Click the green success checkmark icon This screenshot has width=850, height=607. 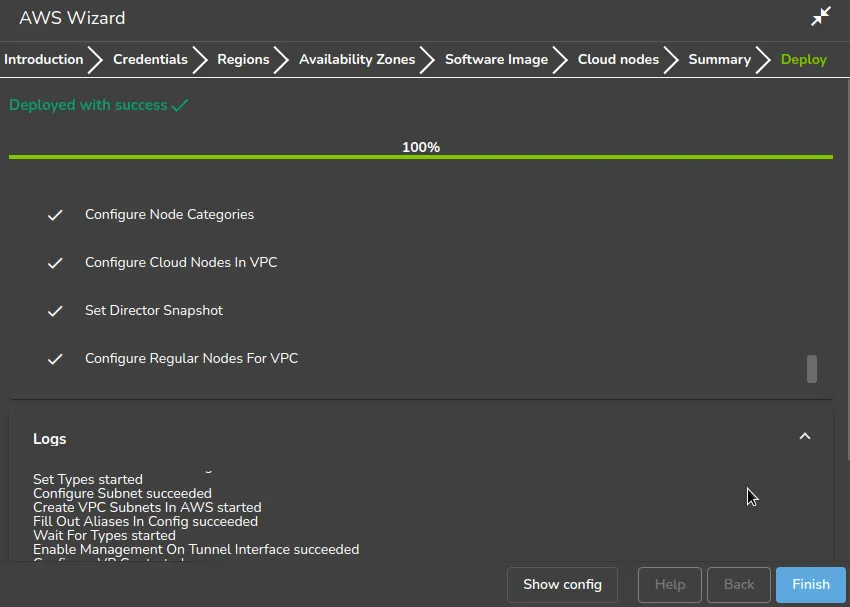tap(180, 105)
